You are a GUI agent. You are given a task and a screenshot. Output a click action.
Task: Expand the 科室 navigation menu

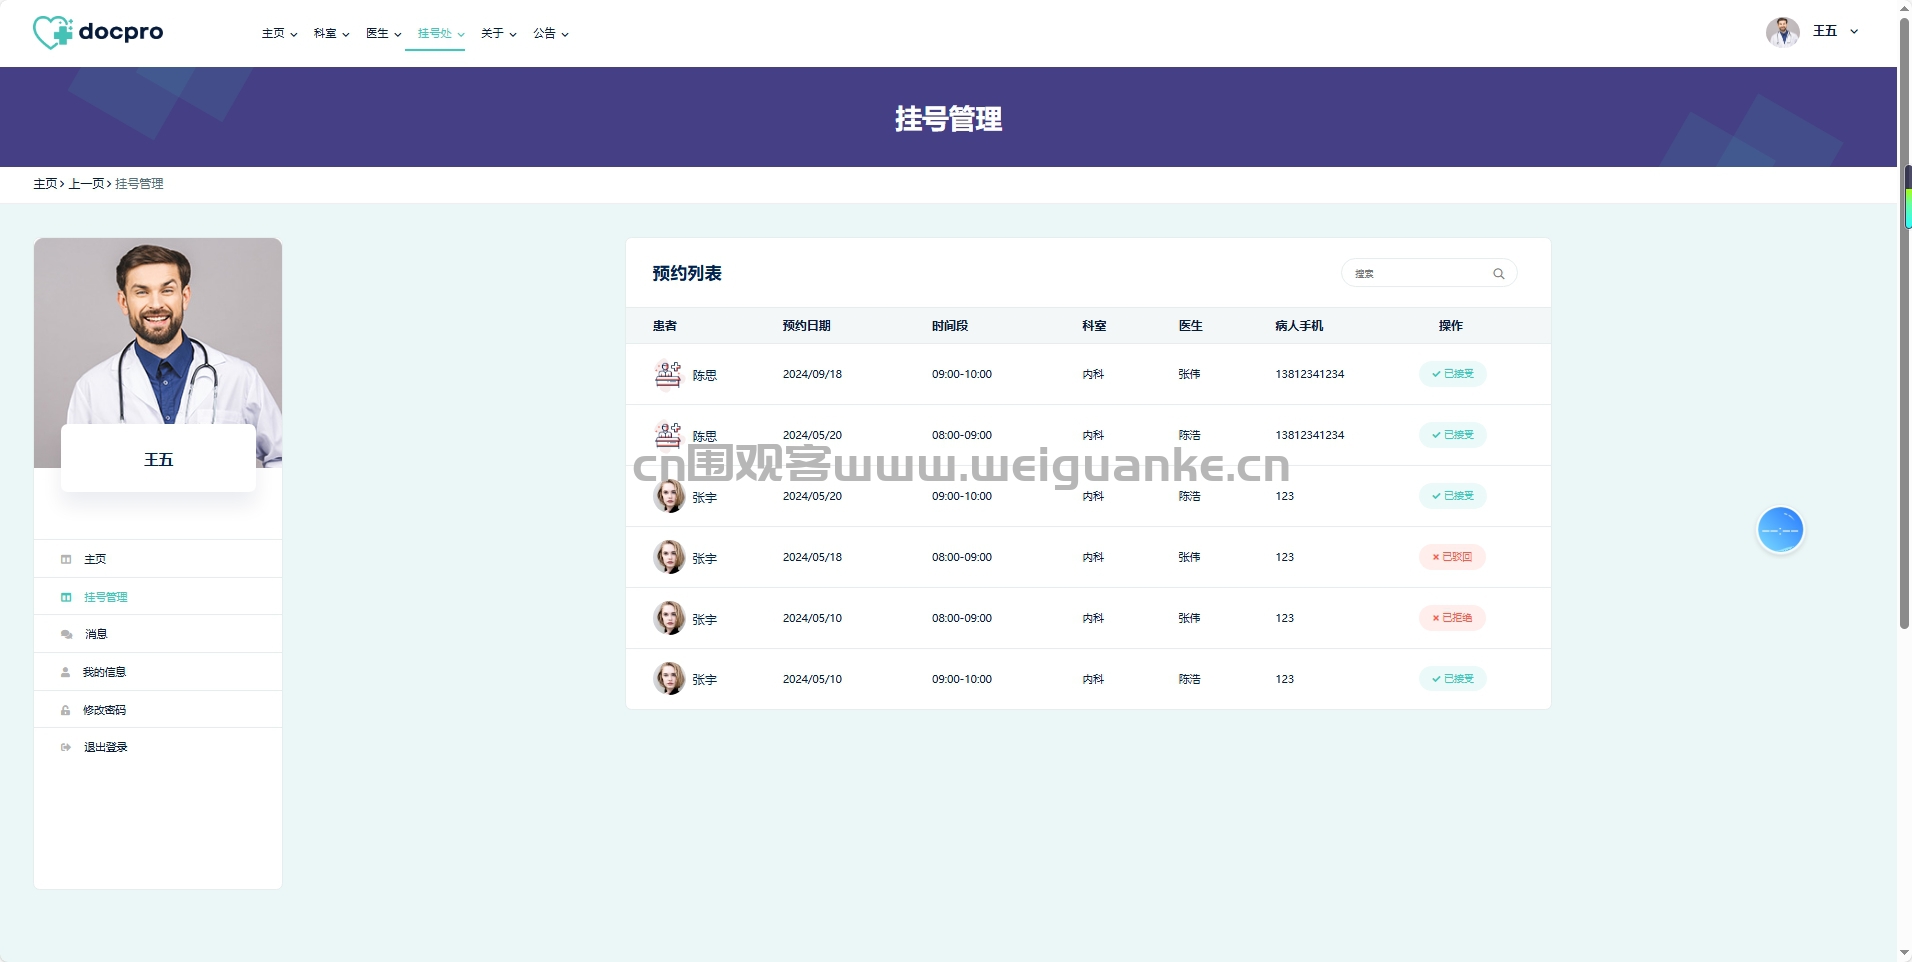tap(332, 34)
